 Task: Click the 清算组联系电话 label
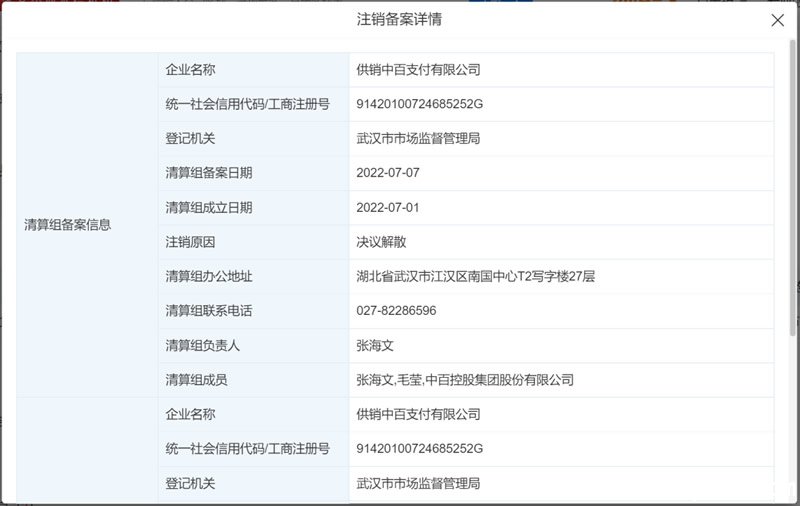click(x=209, y=311)
